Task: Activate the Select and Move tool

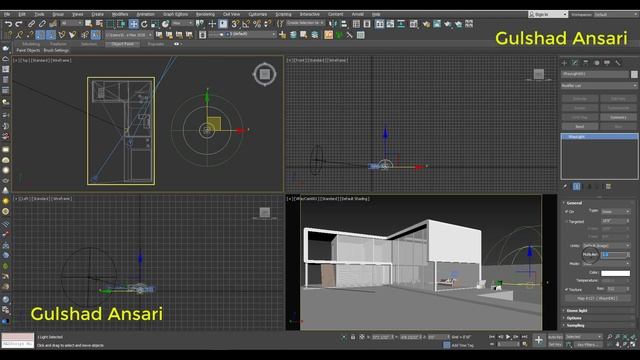Action: coord(133,24)
